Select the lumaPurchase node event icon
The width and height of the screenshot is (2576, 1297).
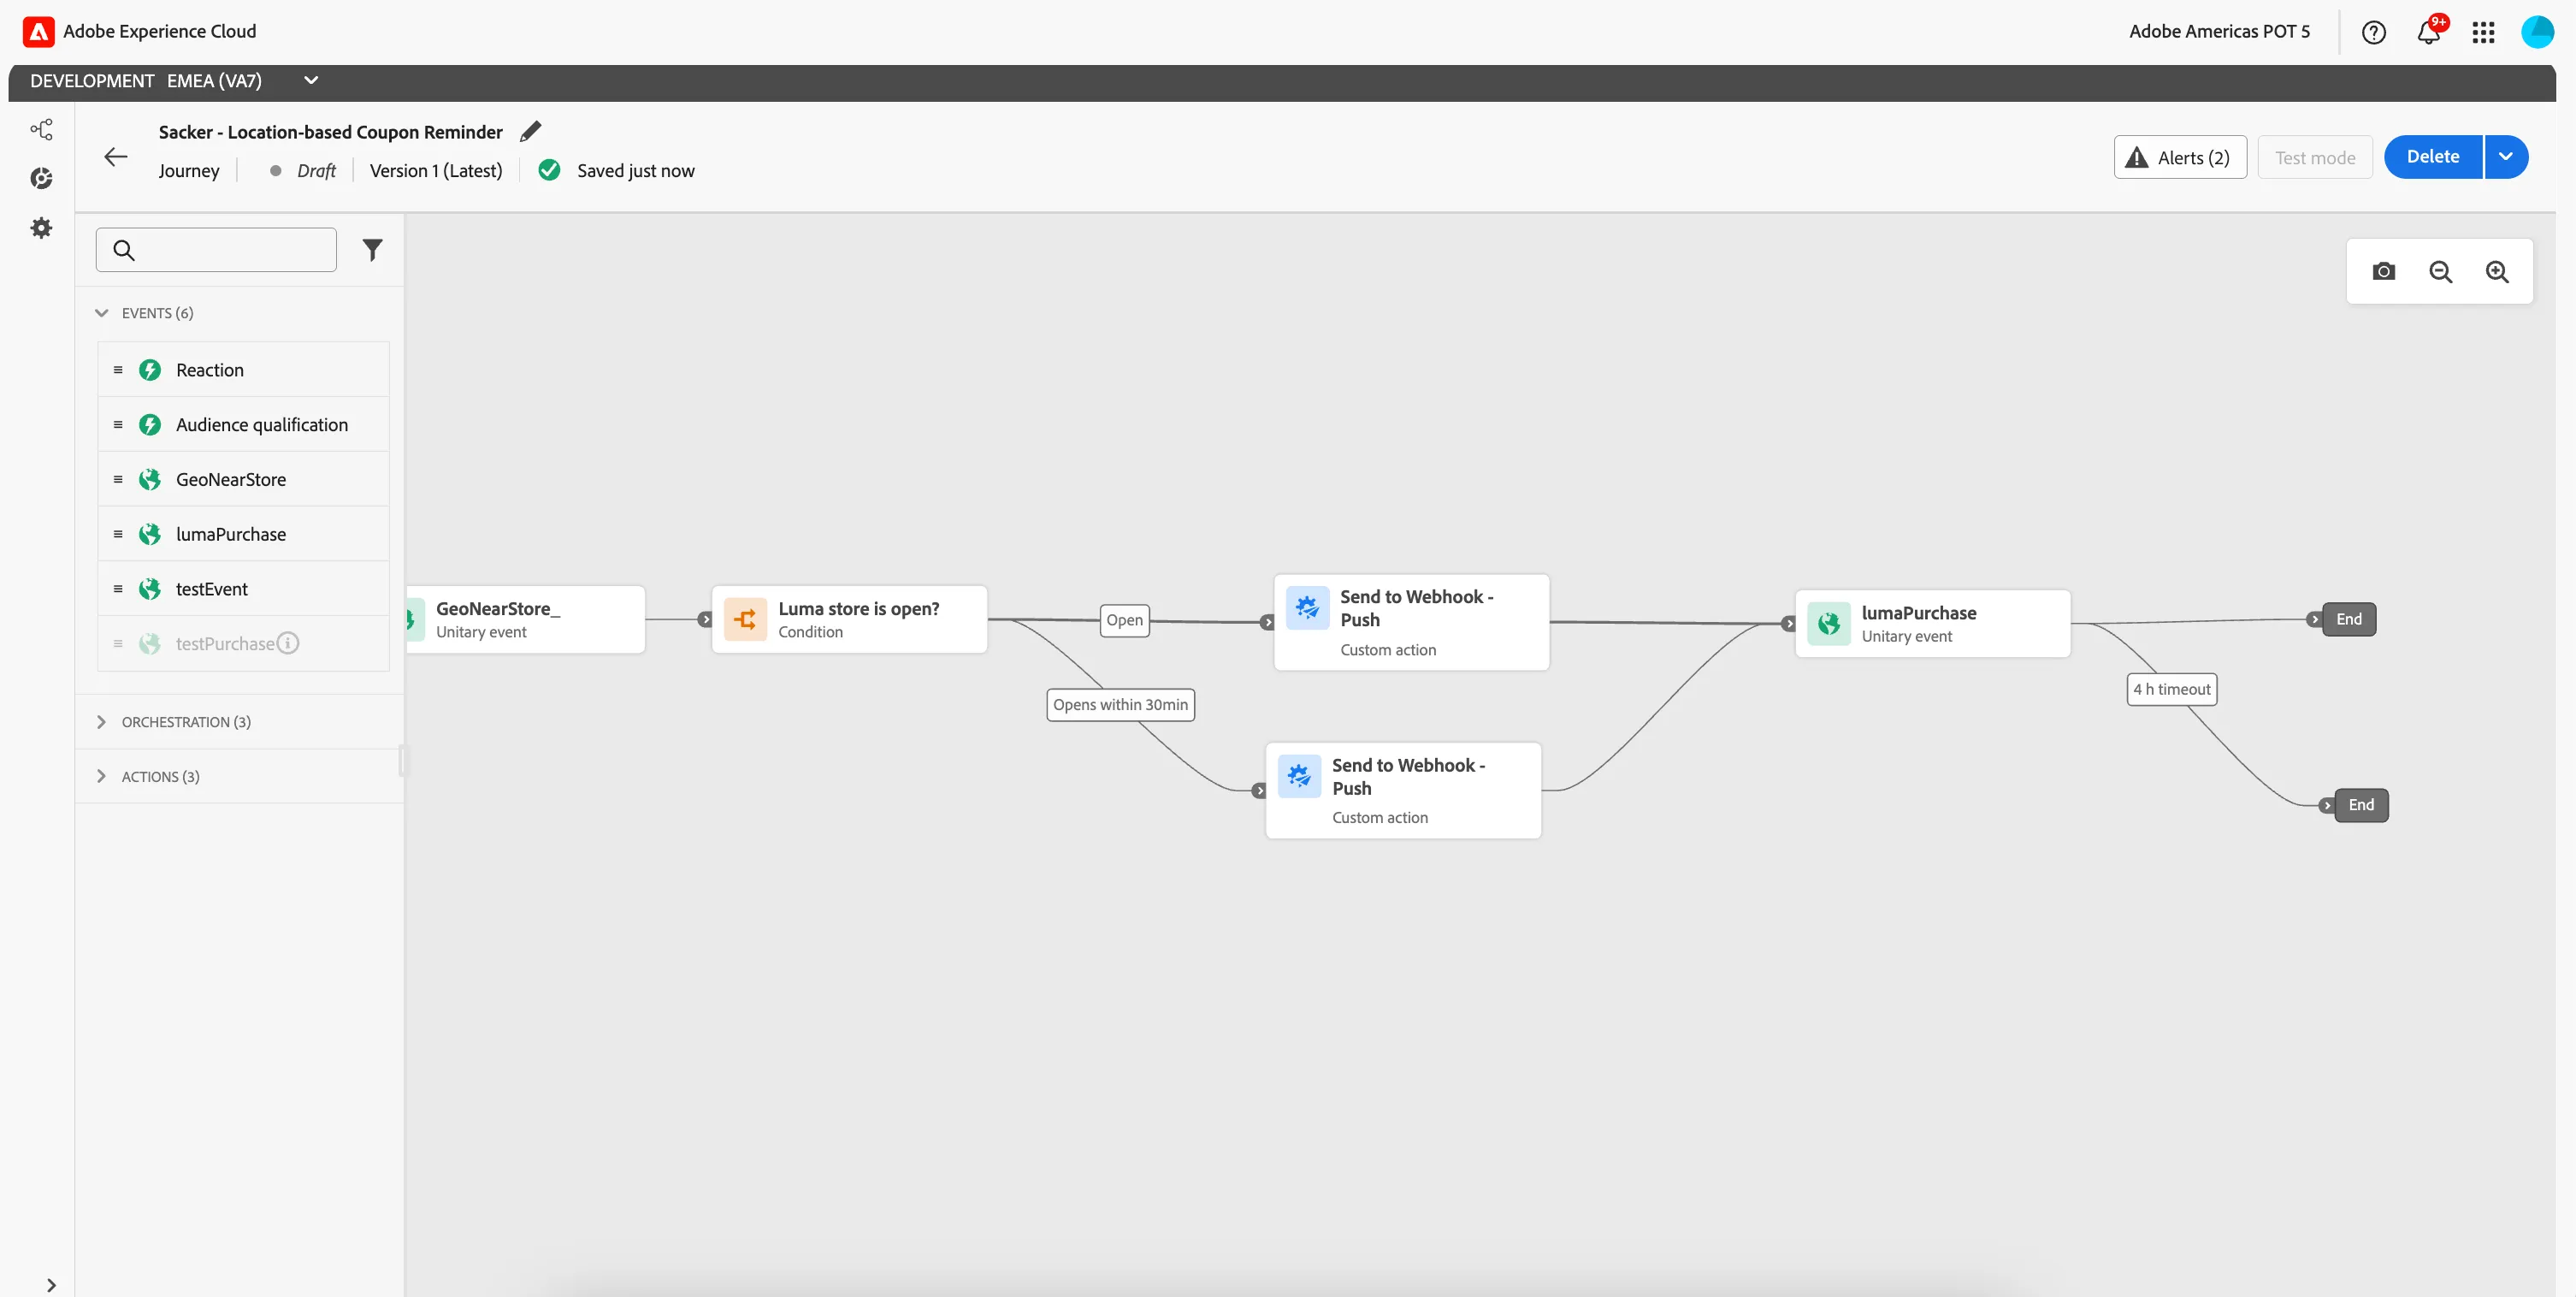[x=1828, y=623]
